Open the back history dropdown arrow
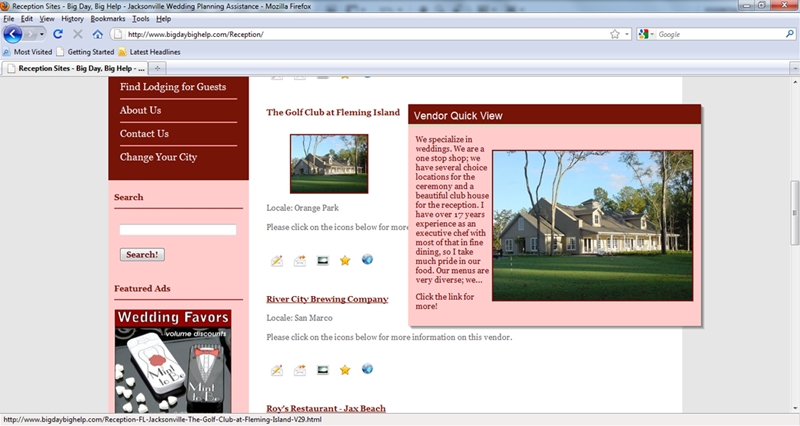 [x=42, y=34]
